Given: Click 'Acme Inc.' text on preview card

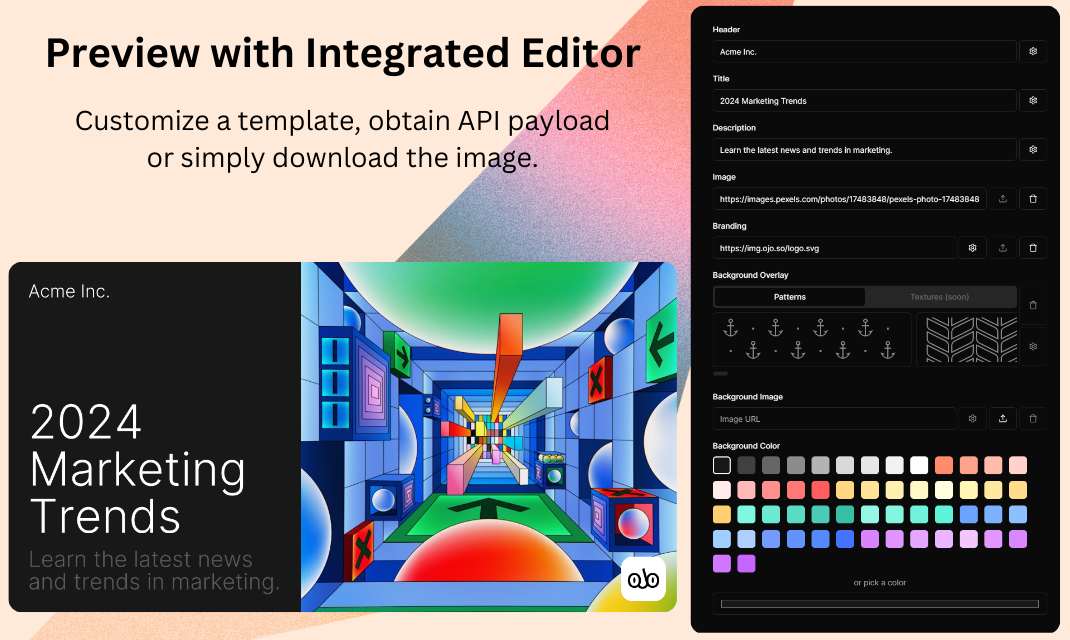Looking at the screenshot, I should [x=69, y=291].
